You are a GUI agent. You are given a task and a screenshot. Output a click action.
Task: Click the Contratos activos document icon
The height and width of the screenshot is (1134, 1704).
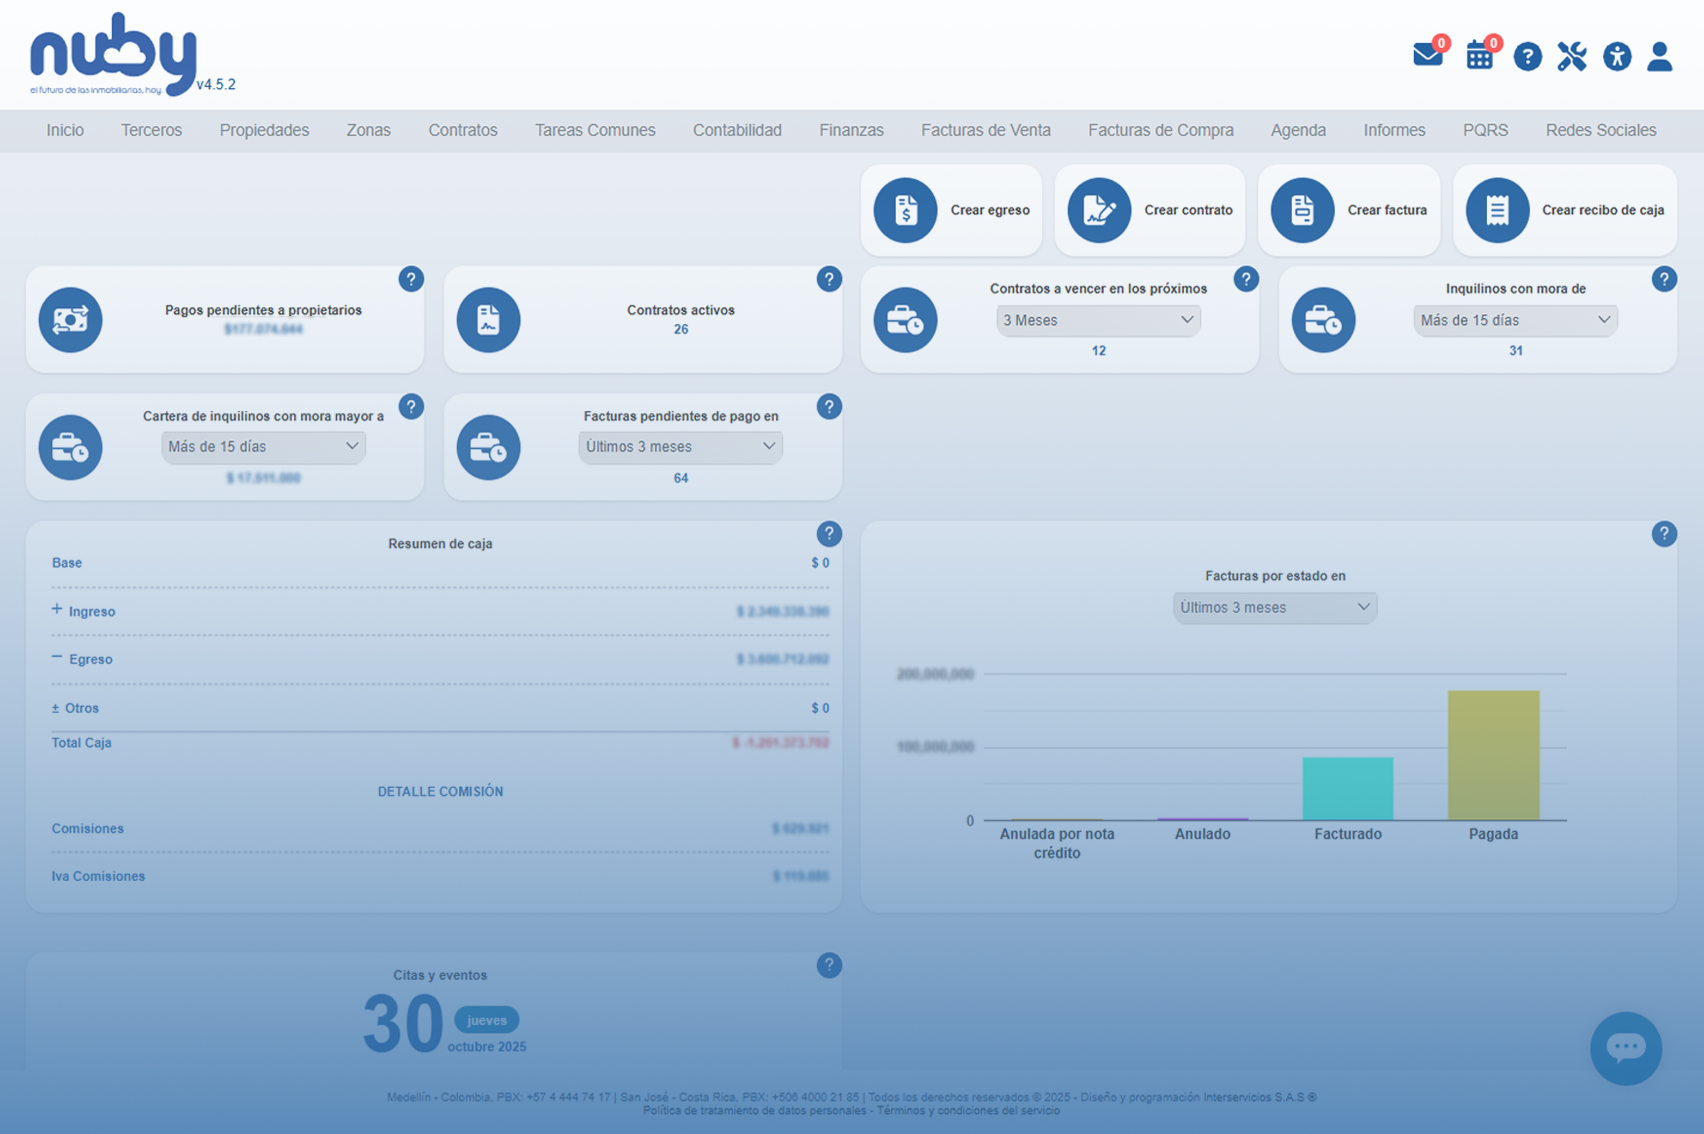488,320
